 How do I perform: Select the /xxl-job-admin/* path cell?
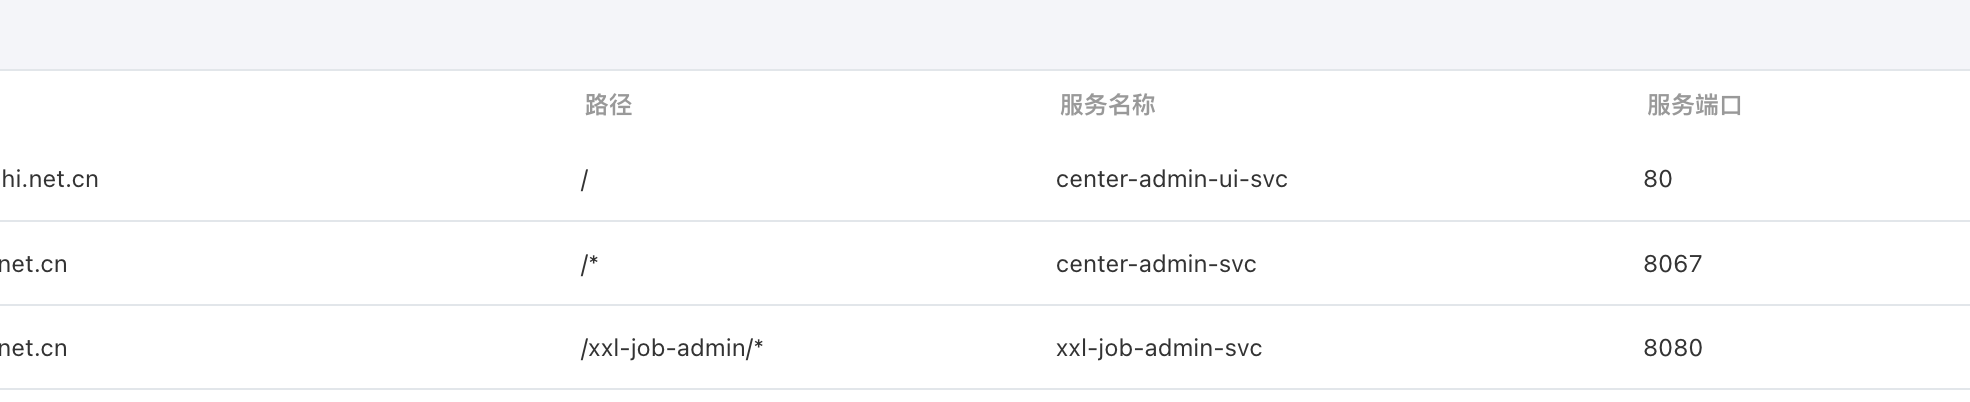pos(671,348)
